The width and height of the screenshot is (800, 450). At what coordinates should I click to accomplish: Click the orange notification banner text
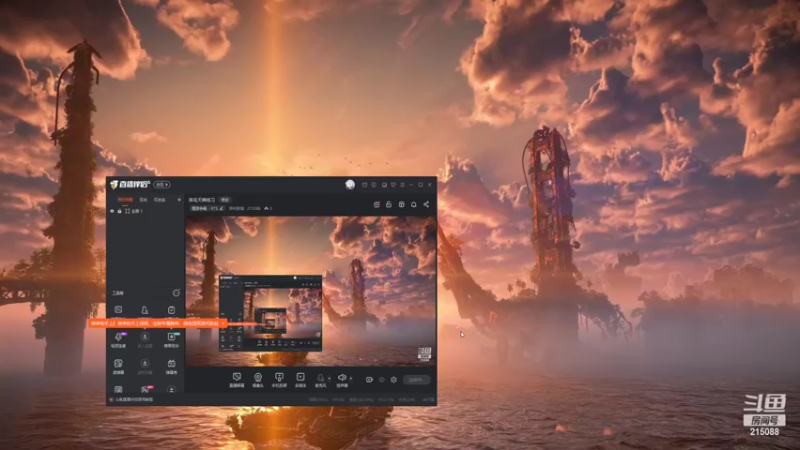pyautogui.click(x=155, y=323)
